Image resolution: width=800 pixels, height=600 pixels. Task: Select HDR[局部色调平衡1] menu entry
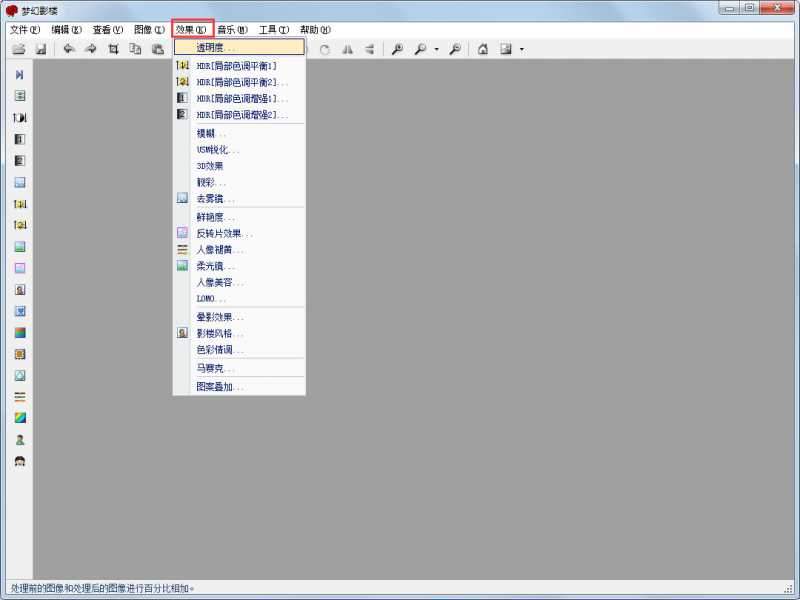pos(240,65)
